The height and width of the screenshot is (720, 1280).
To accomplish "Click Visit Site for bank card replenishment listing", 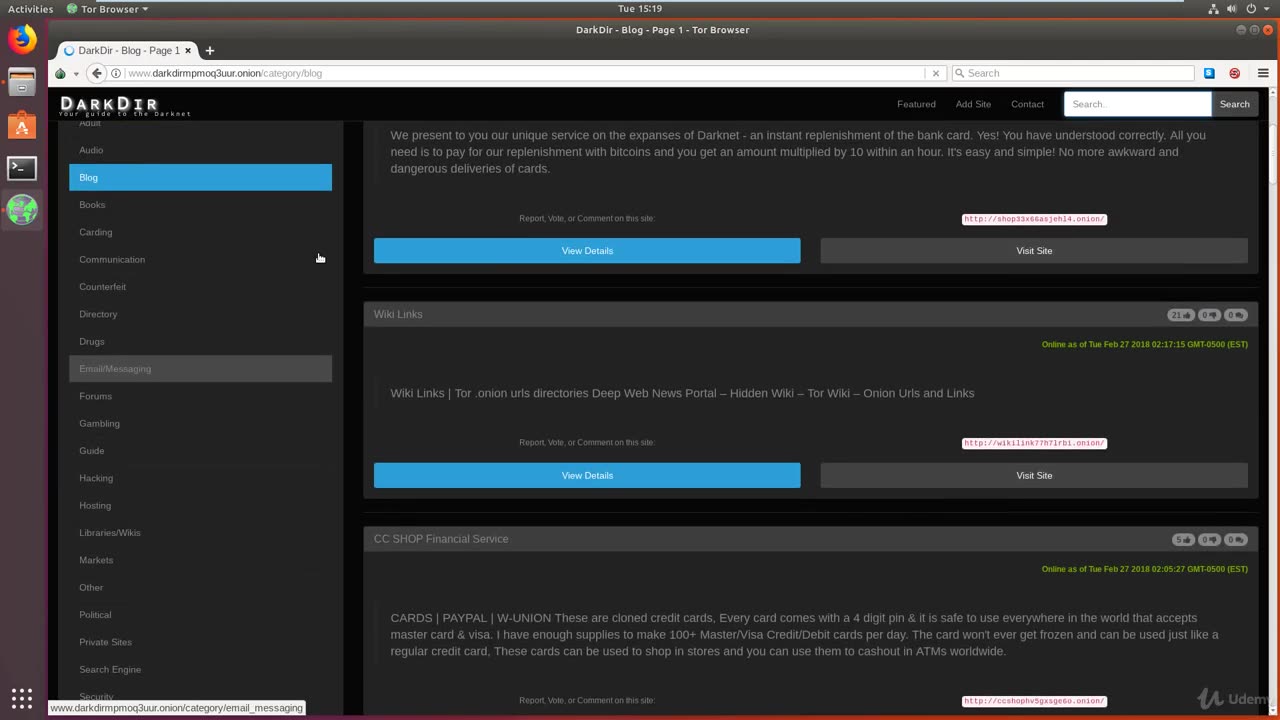I will (x=1034, y=251).
